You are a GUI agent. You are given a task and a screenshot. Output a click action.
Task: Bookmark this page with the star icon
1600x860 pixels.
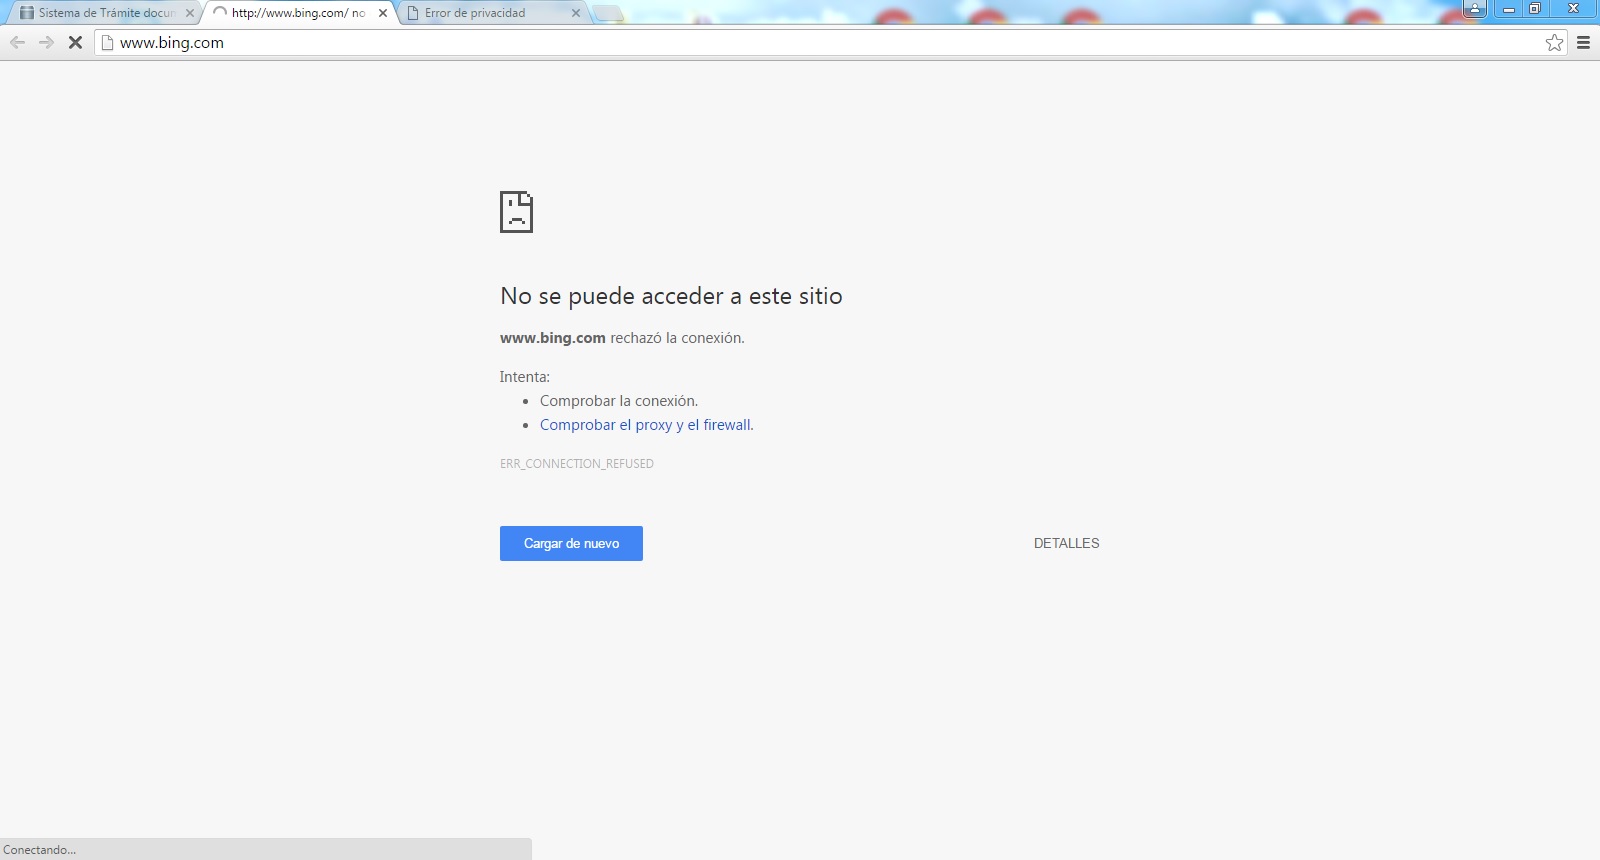click(1554, 42)
